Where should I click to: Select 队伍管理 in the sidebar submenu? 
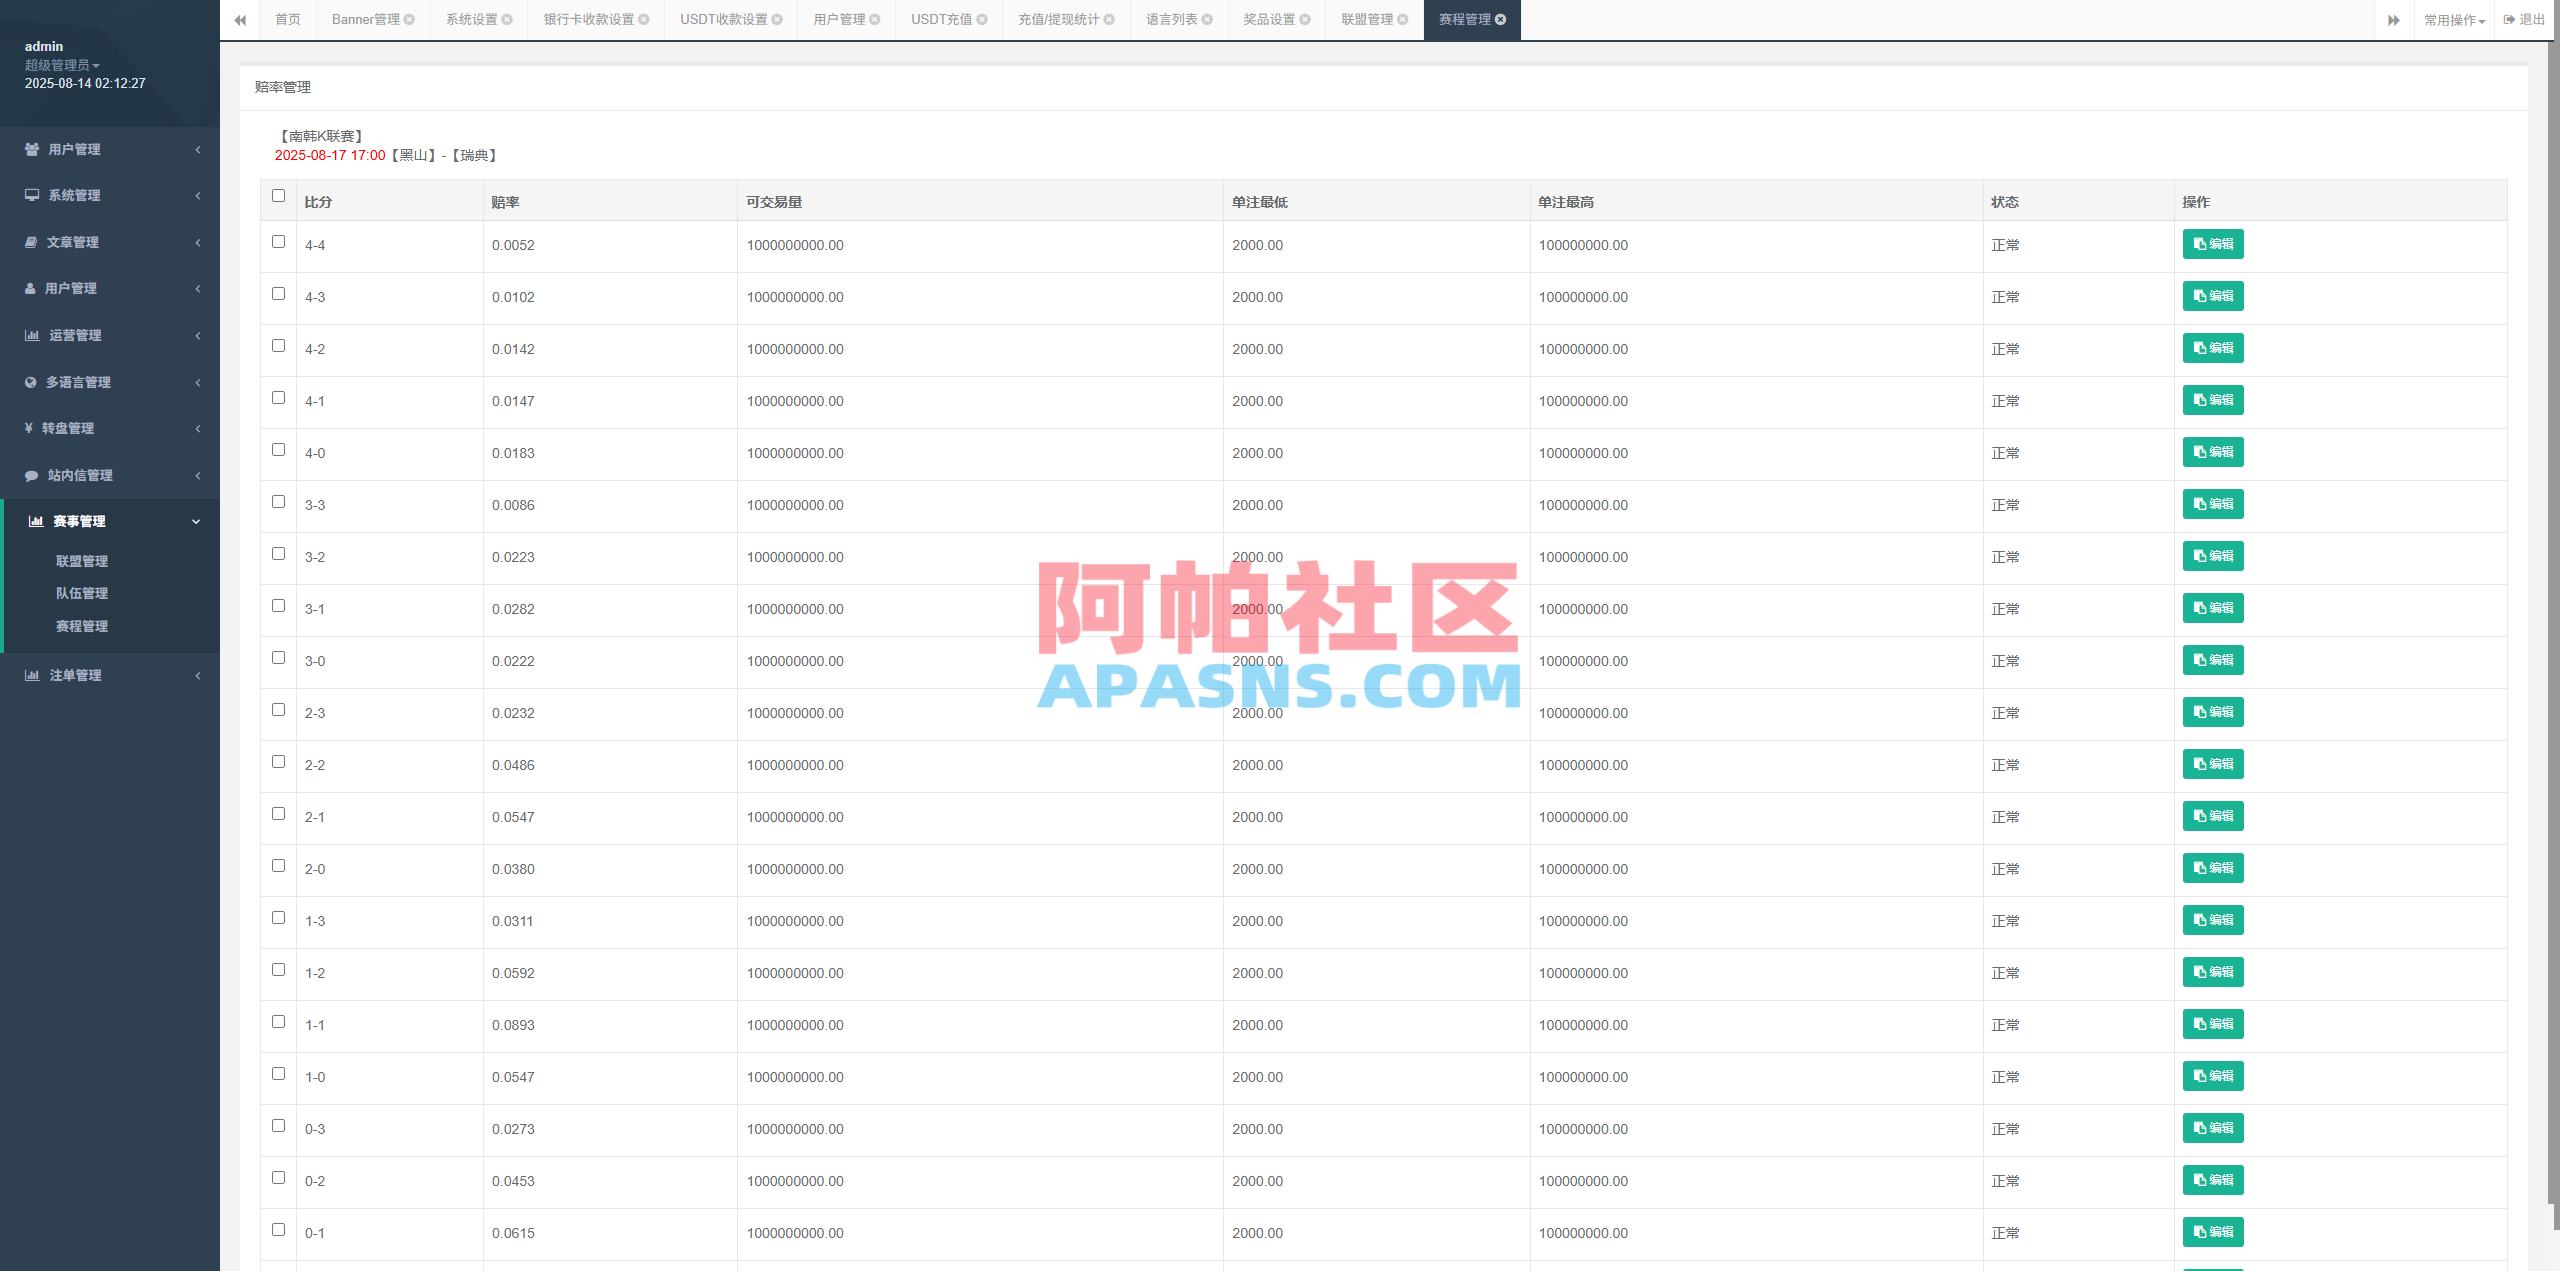point(82,592)
